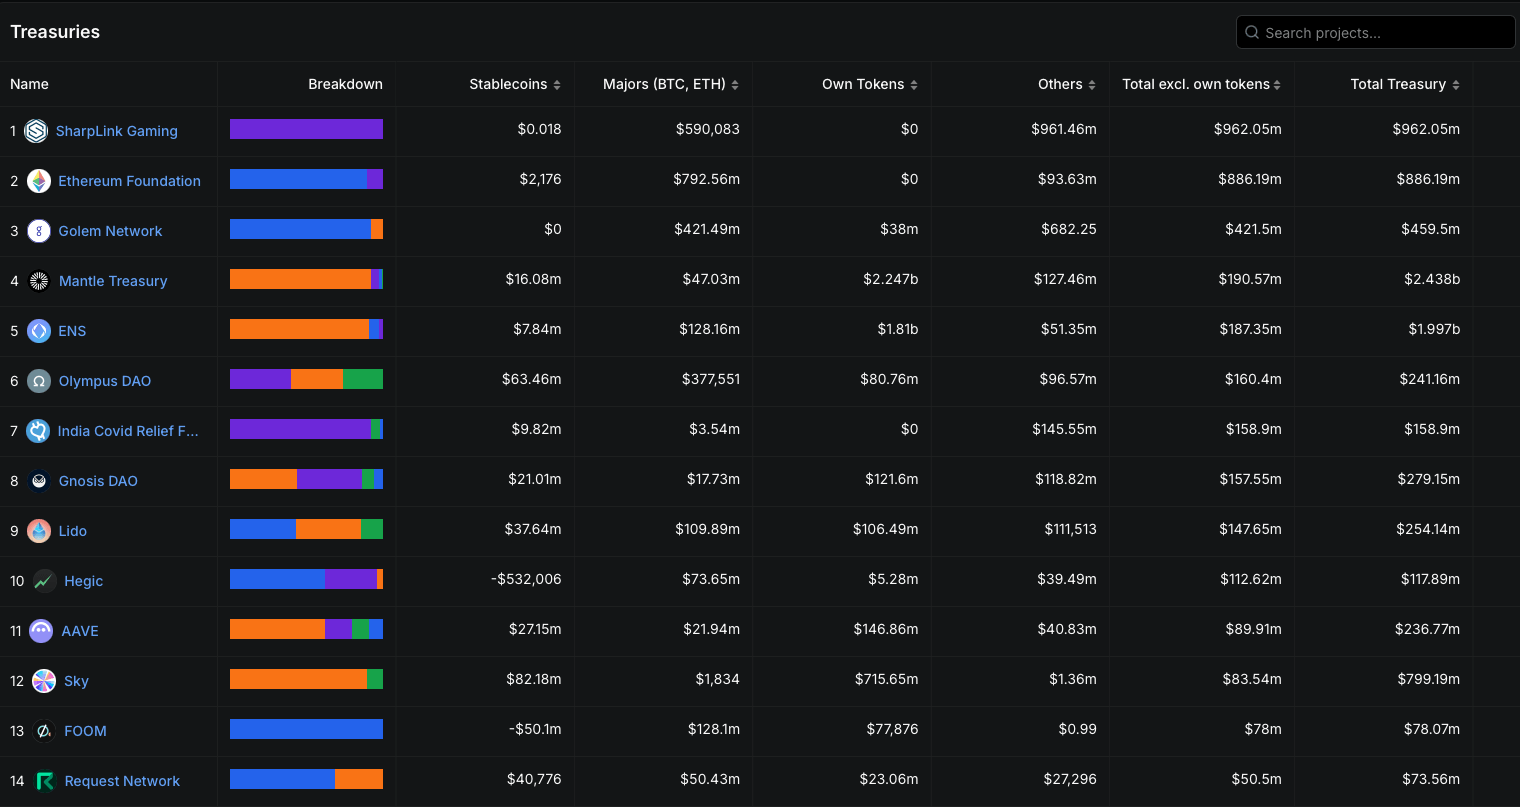Open the Hegic project link
The image size is (1520, 807).
[x=84, y=581]
